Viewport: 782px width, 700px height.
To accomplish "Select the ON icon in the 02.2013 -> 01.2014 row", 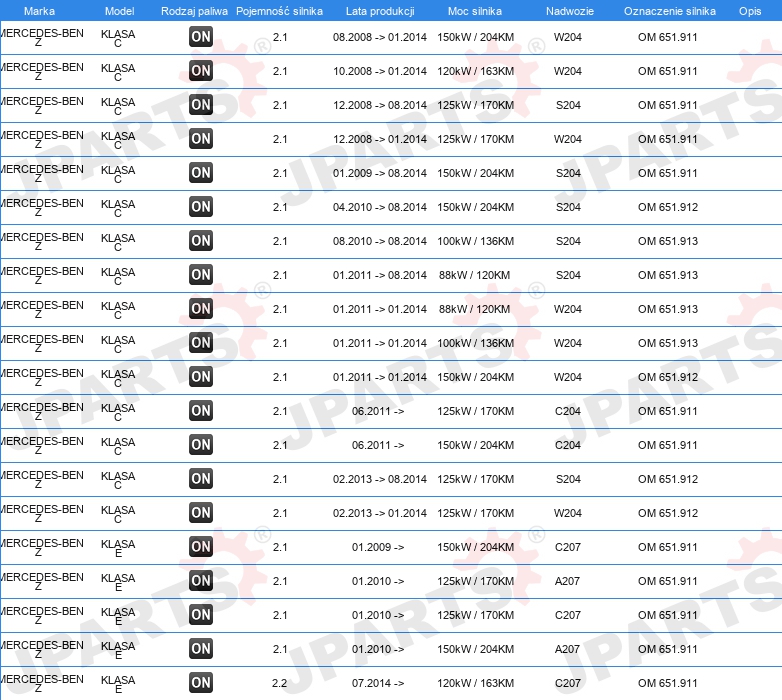I will coord(201,513).
